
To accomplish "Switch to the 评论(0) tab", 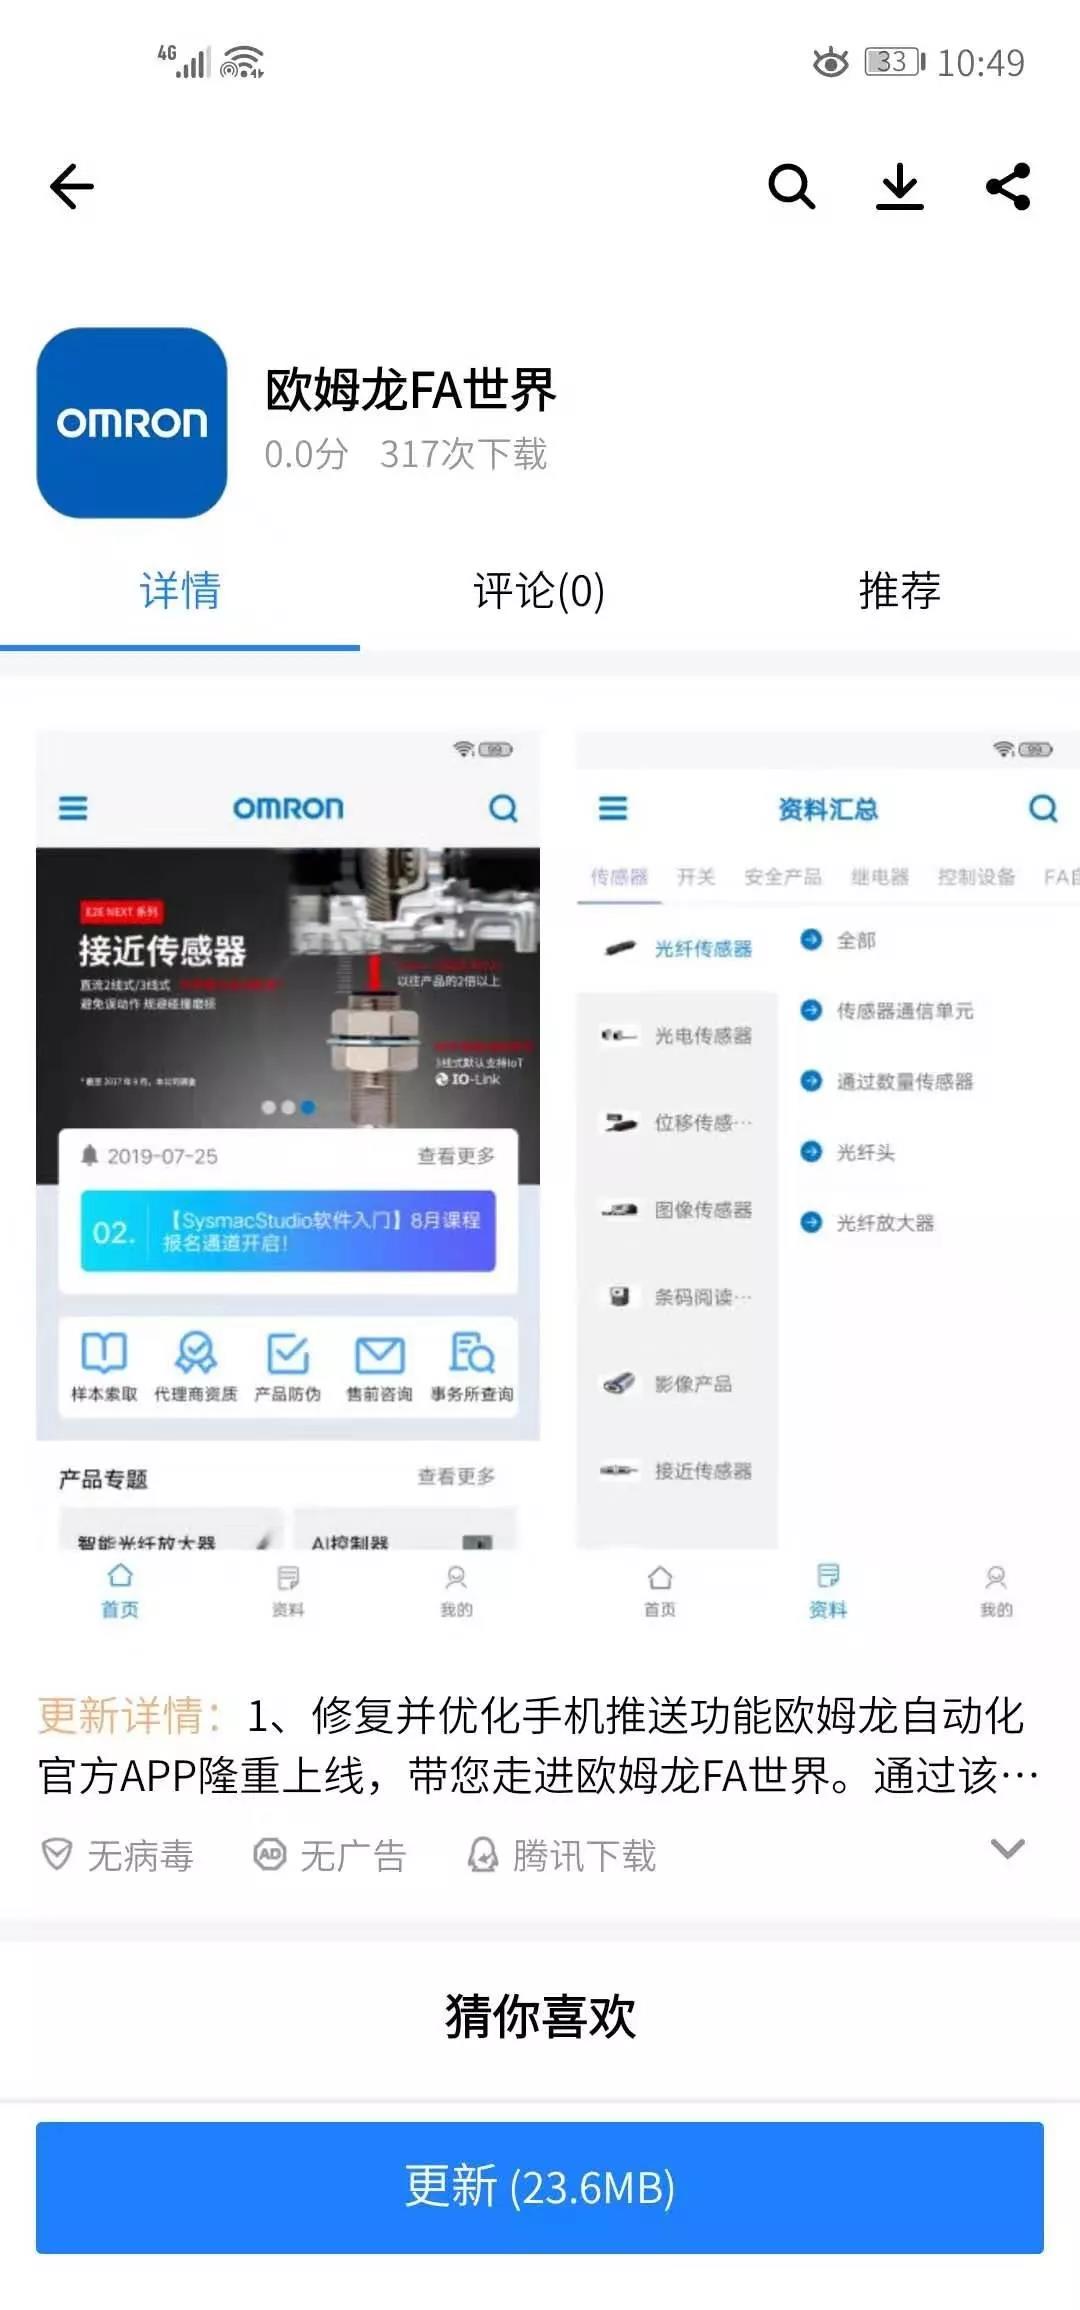I will pyautogui.click(x=539, y=591).
